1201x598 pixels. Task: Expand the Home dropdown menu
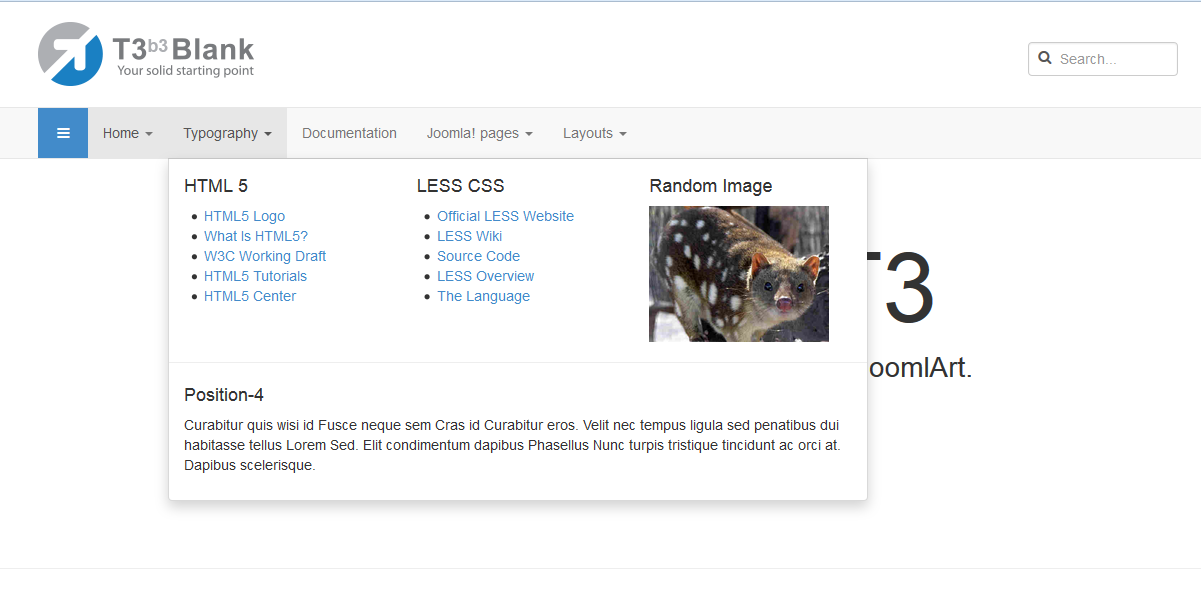click(x=128, y=133)
